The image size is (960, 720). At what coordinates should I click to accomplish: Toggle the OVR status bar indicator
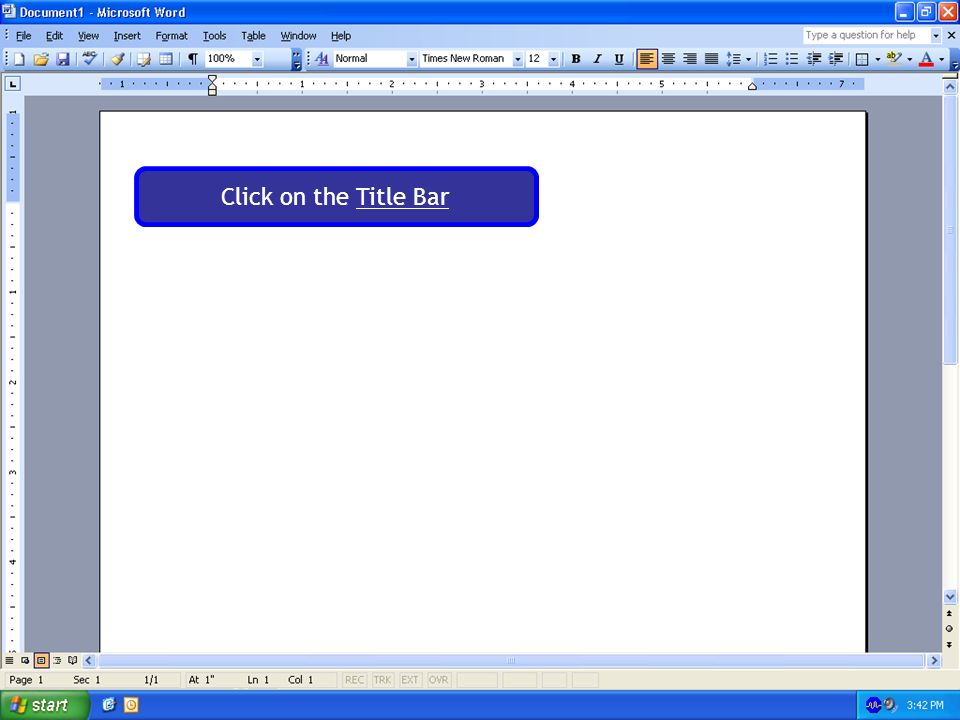pyautogui.click(x=438, y=680)
